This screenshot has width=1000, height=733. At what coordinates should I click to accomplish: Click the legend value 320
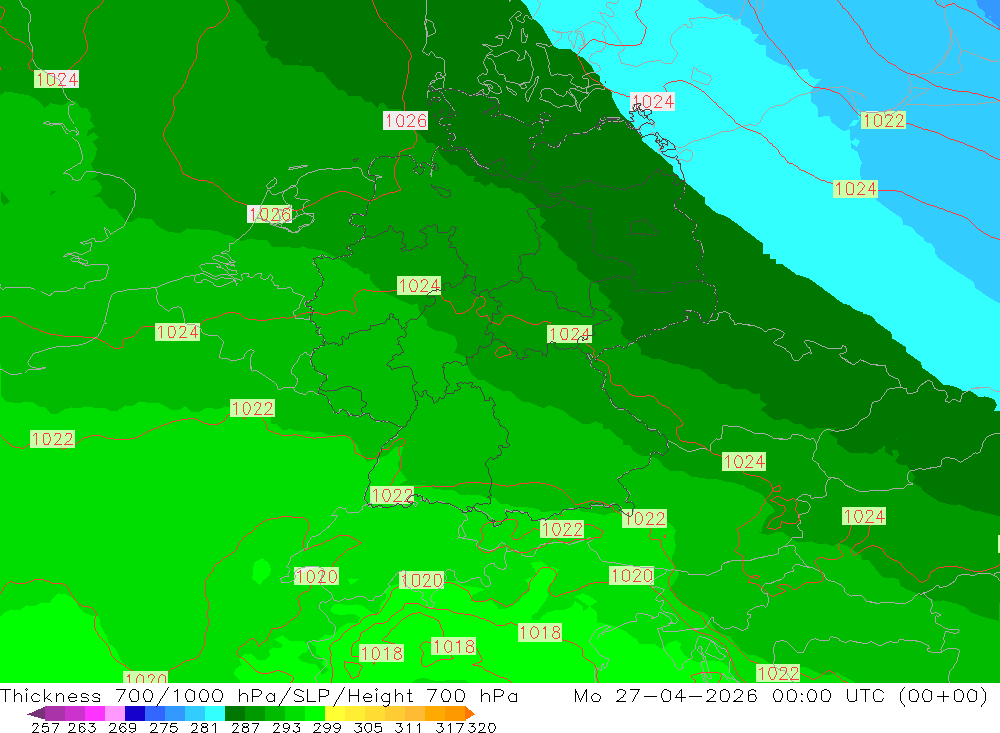482,727
